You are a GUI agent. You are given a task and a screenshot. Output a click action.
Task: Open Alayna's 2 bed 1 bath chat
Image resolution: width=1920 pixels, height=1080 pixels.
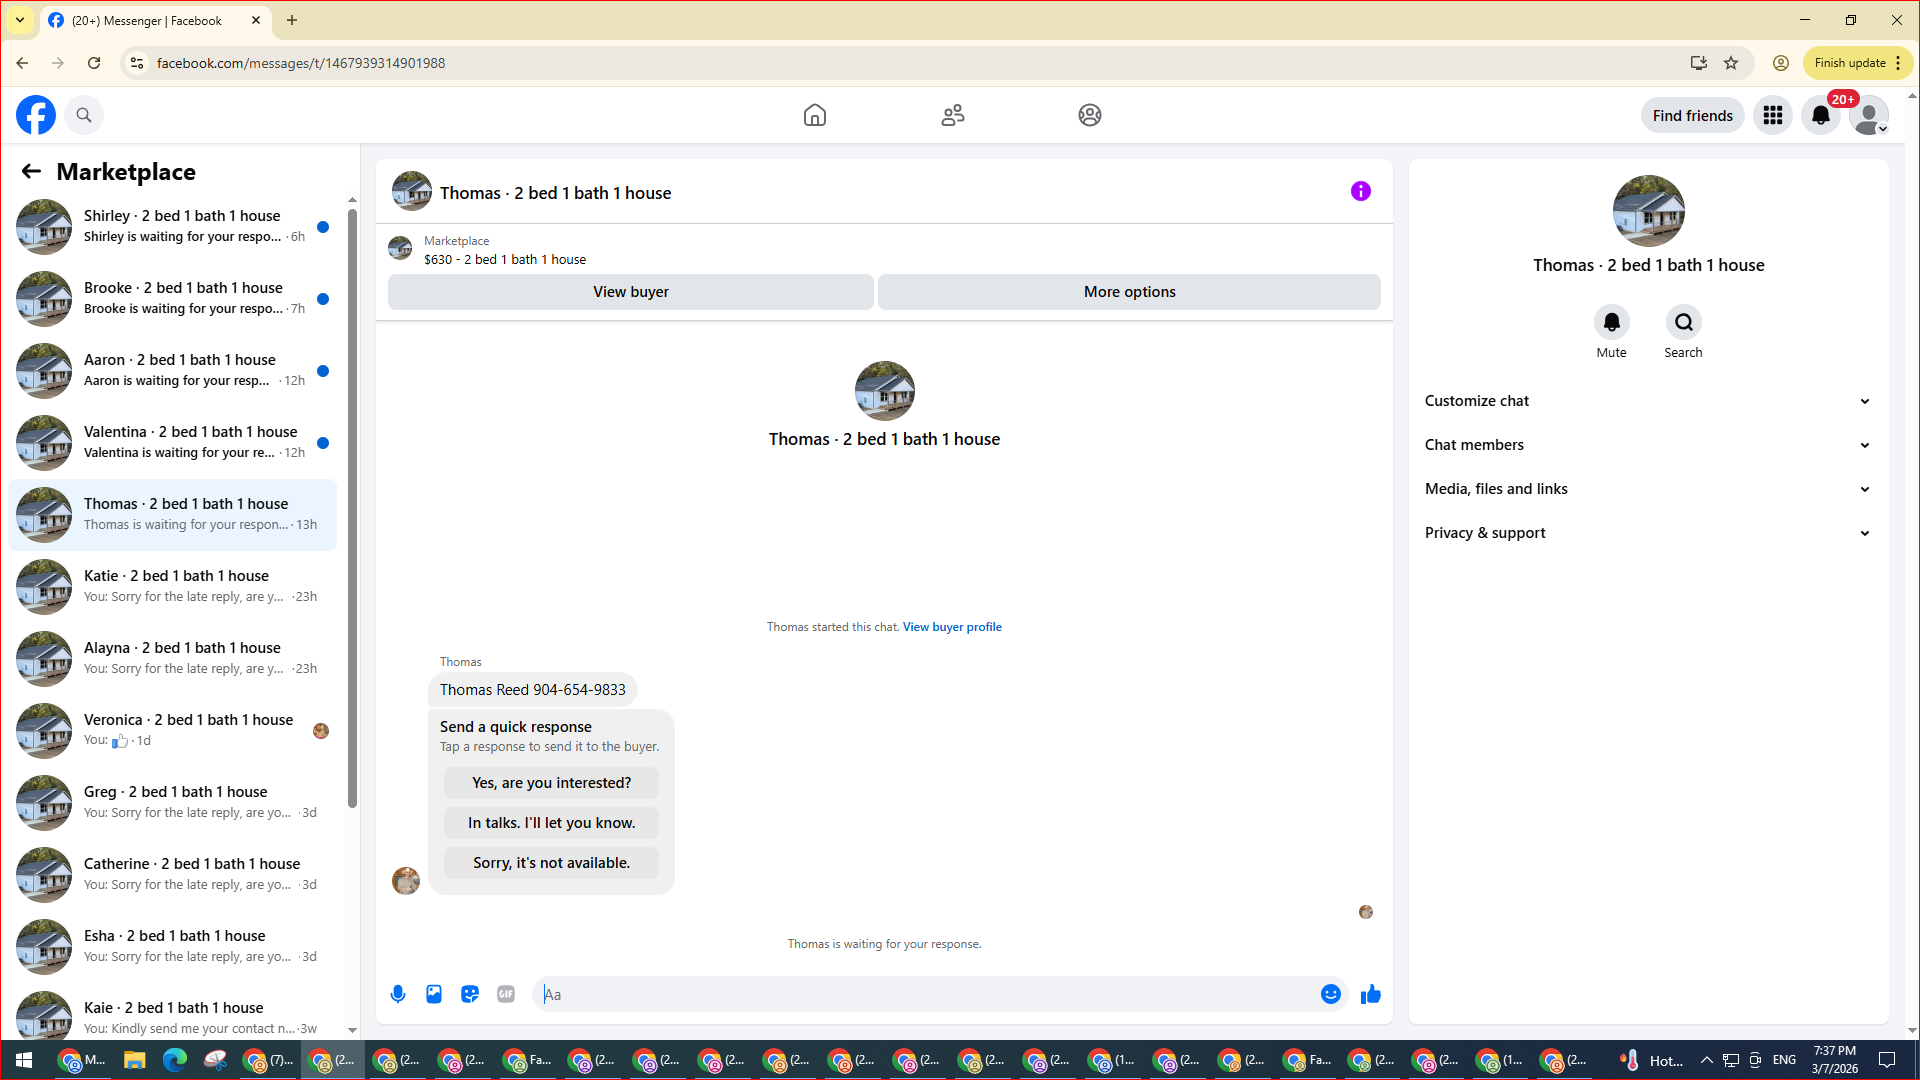173,659
